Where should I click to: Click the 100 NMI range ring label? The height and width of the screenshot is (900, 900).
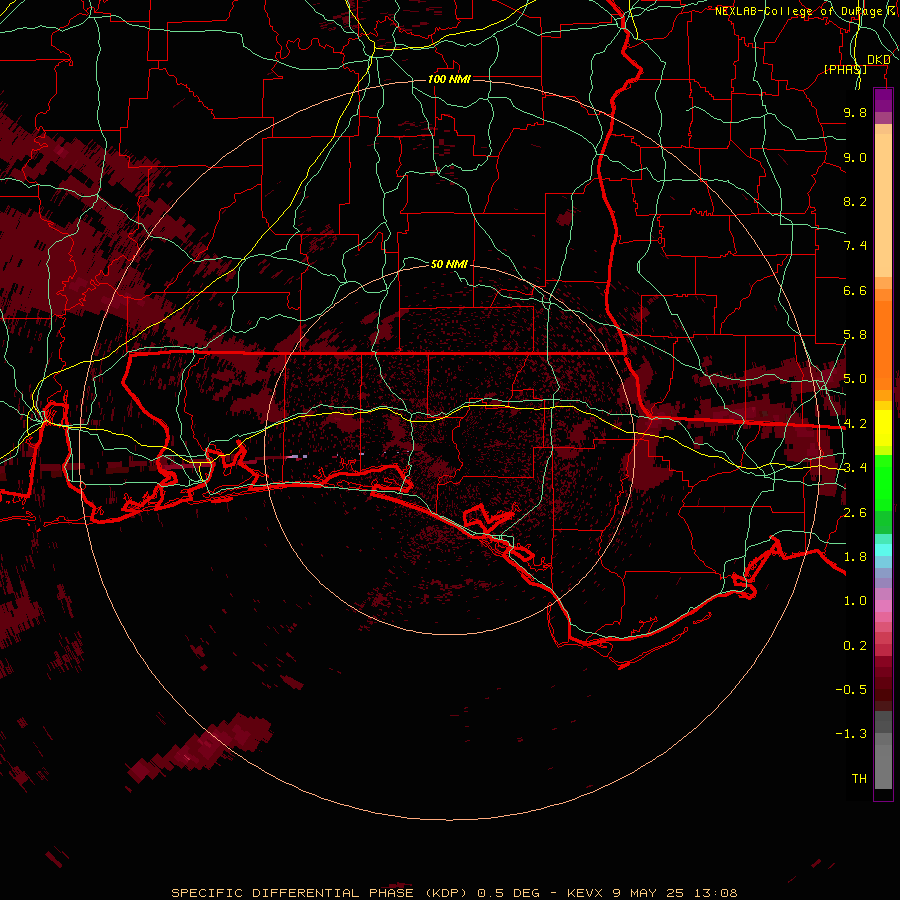449,79
